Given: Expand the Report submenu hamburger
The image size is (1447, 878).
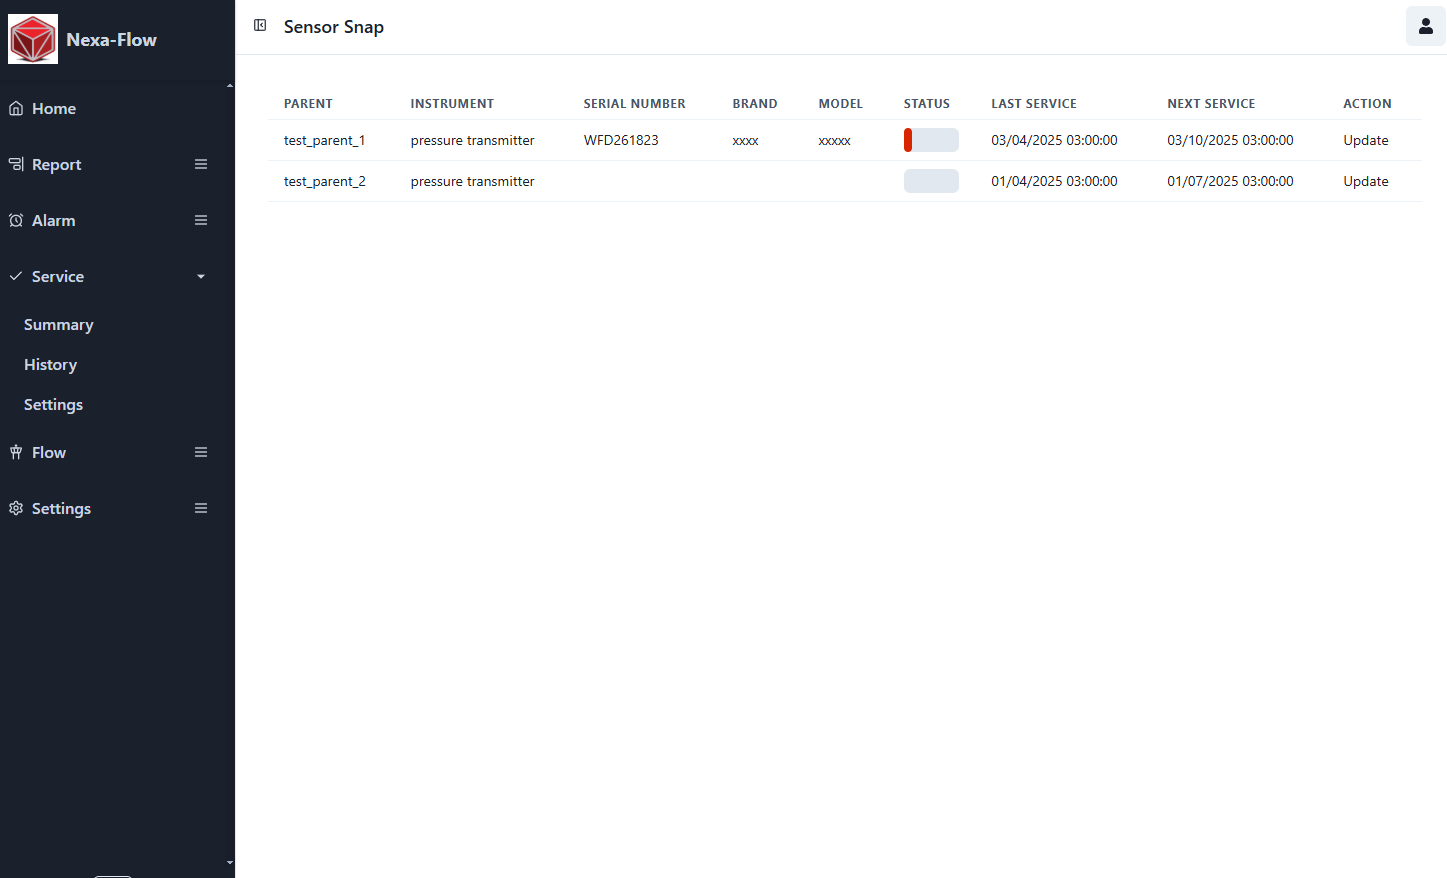Looking at the screenshot, I should 201,164.
